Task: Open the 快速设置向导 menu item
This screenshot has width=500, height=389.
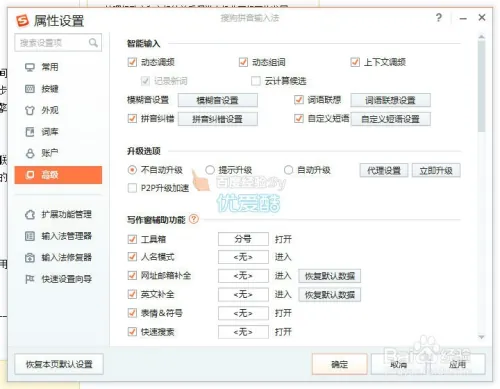Action: [59, 279]
